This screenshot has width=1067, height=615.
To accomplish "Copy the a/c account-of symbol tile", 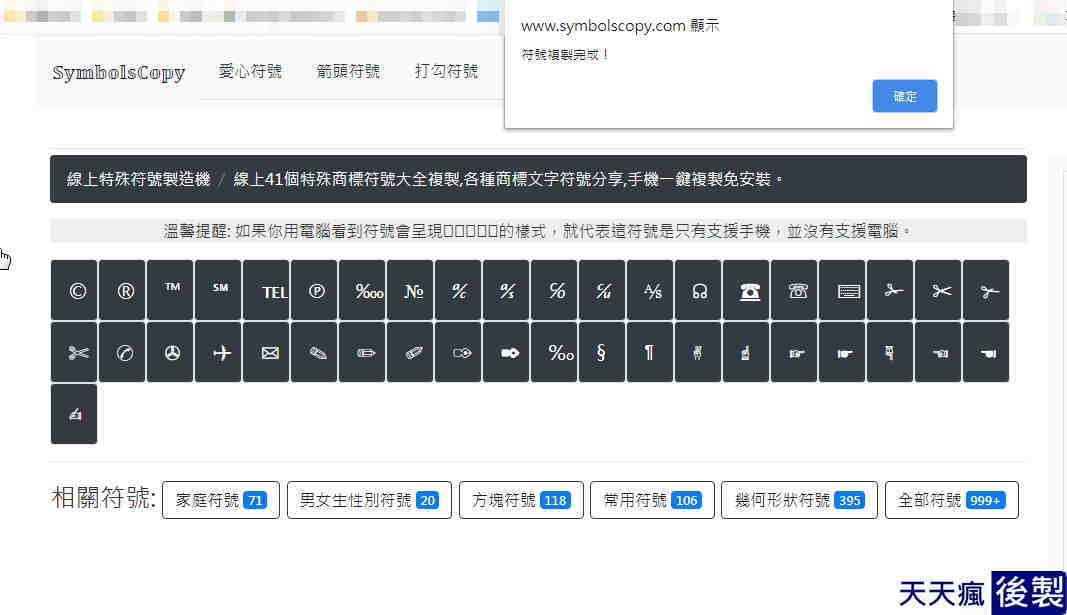I will tap(458, 290).
